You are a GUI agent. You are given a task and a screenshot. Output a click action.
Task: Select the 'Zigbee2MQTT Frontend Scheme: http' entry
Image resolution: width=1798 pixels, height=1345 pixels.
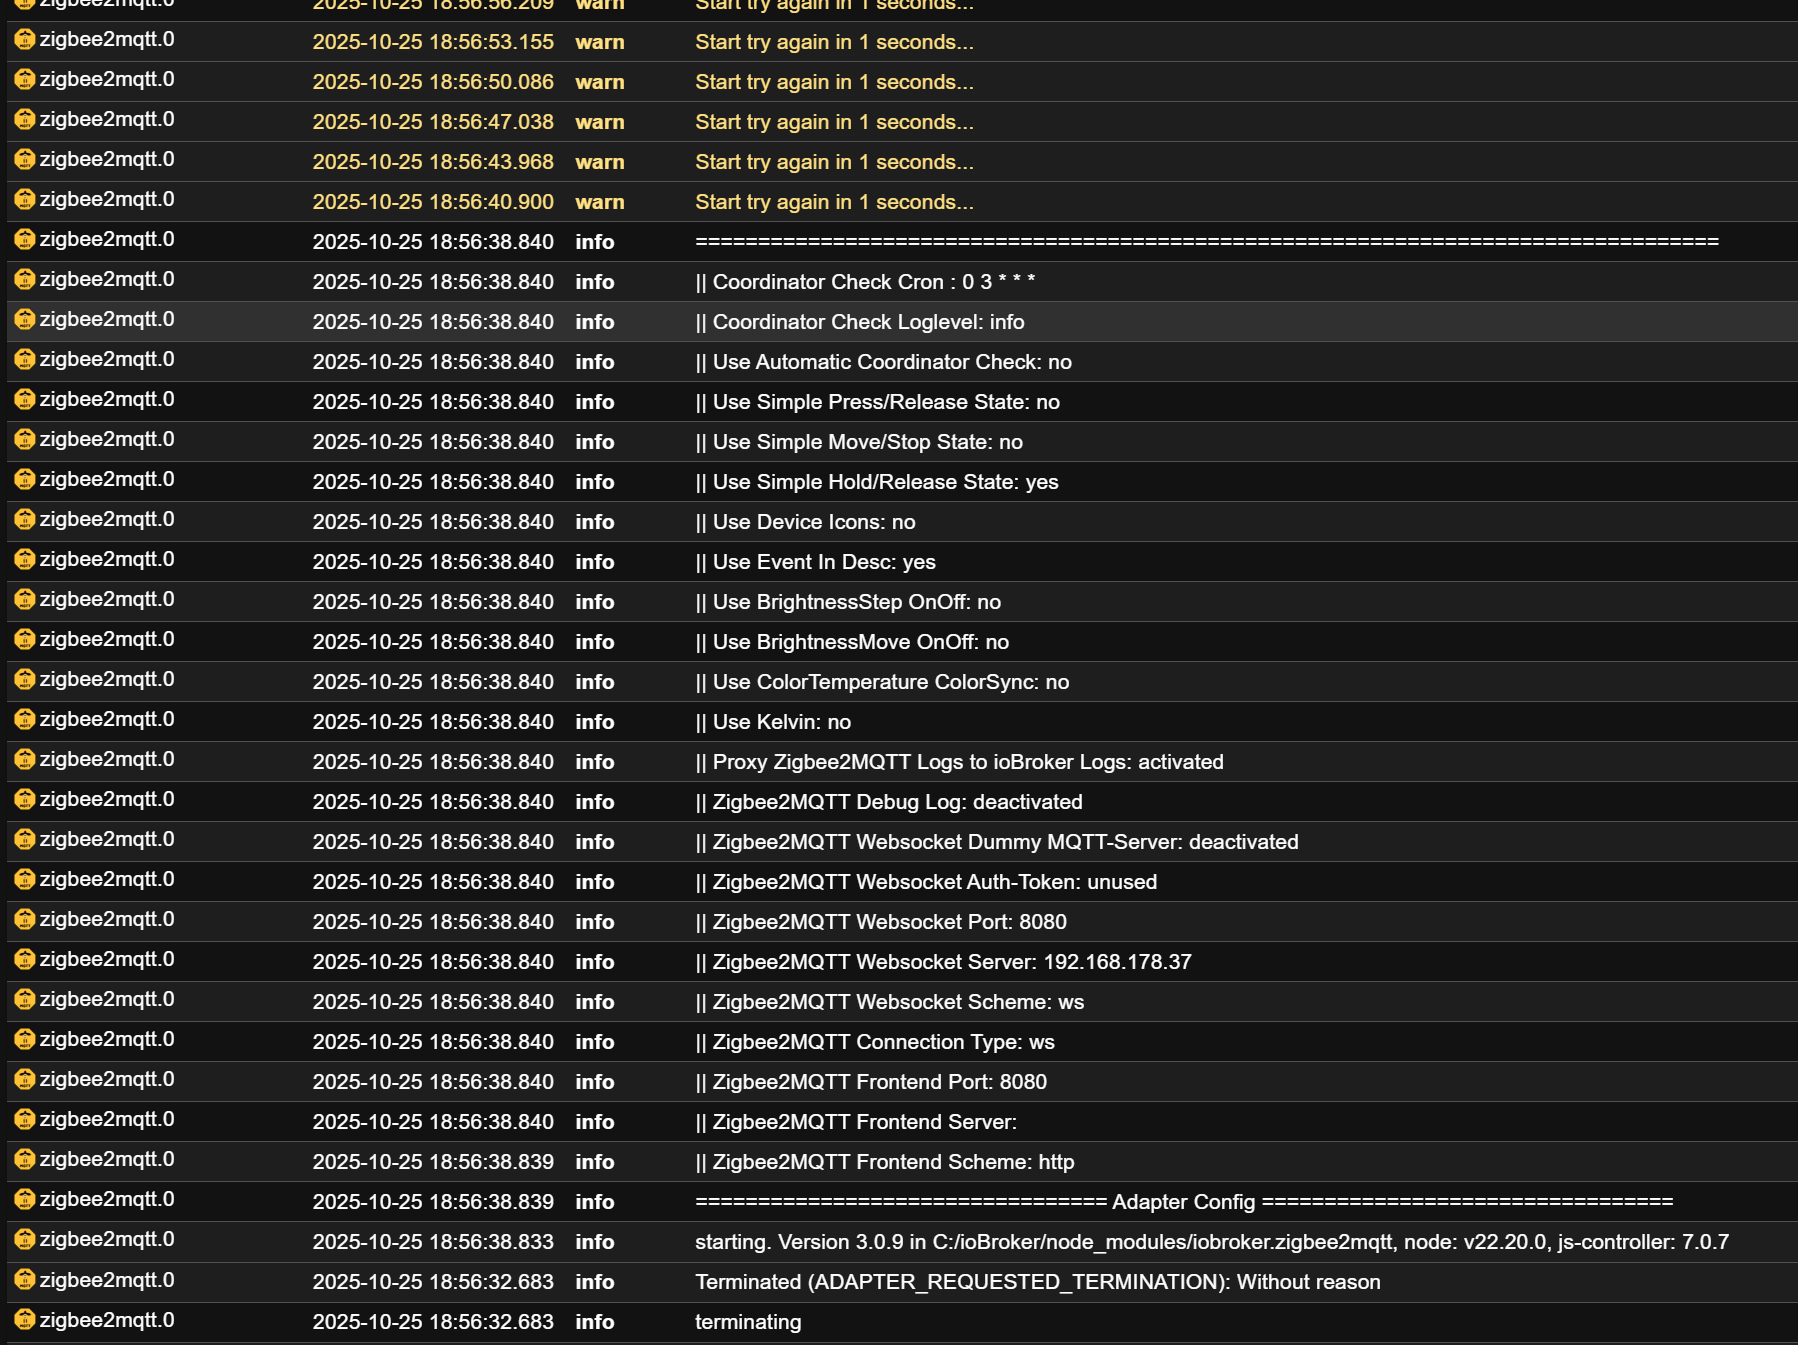point(885,1162)
